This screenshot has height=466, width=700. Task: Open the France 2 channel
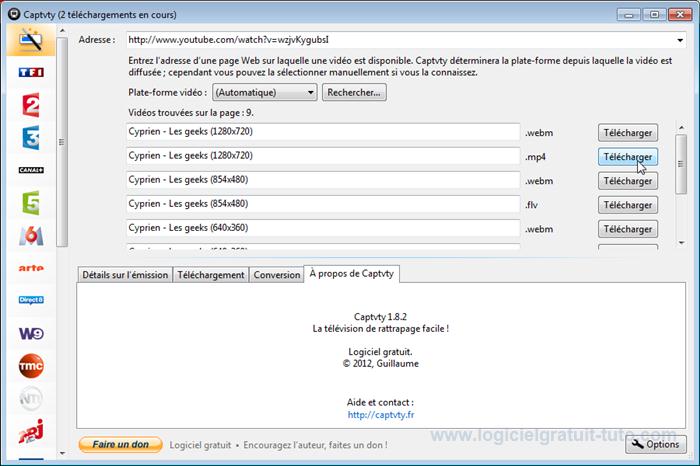[x=31, y=105]
